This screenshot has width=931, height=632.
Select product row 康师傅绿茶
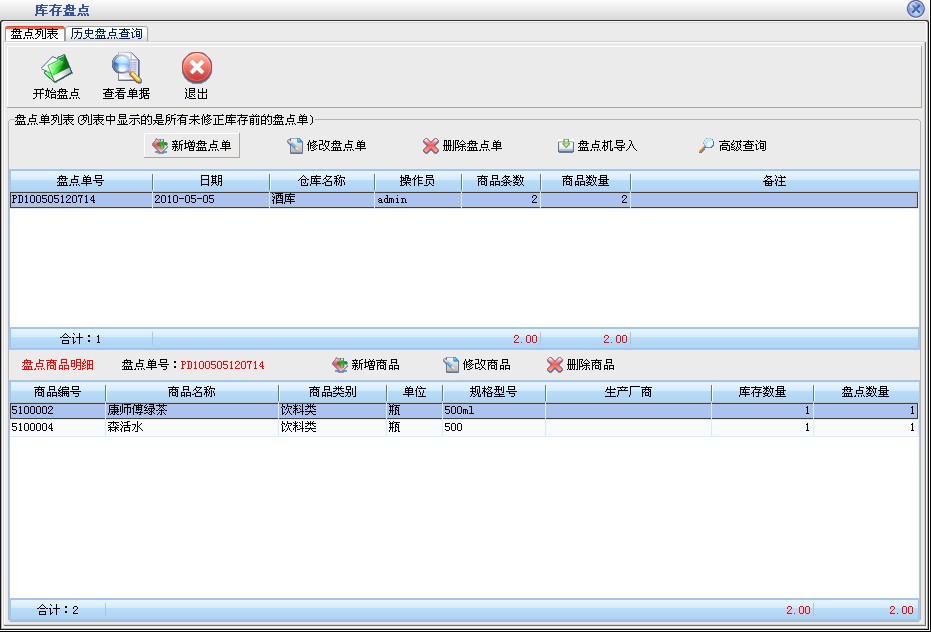(142, 410)
